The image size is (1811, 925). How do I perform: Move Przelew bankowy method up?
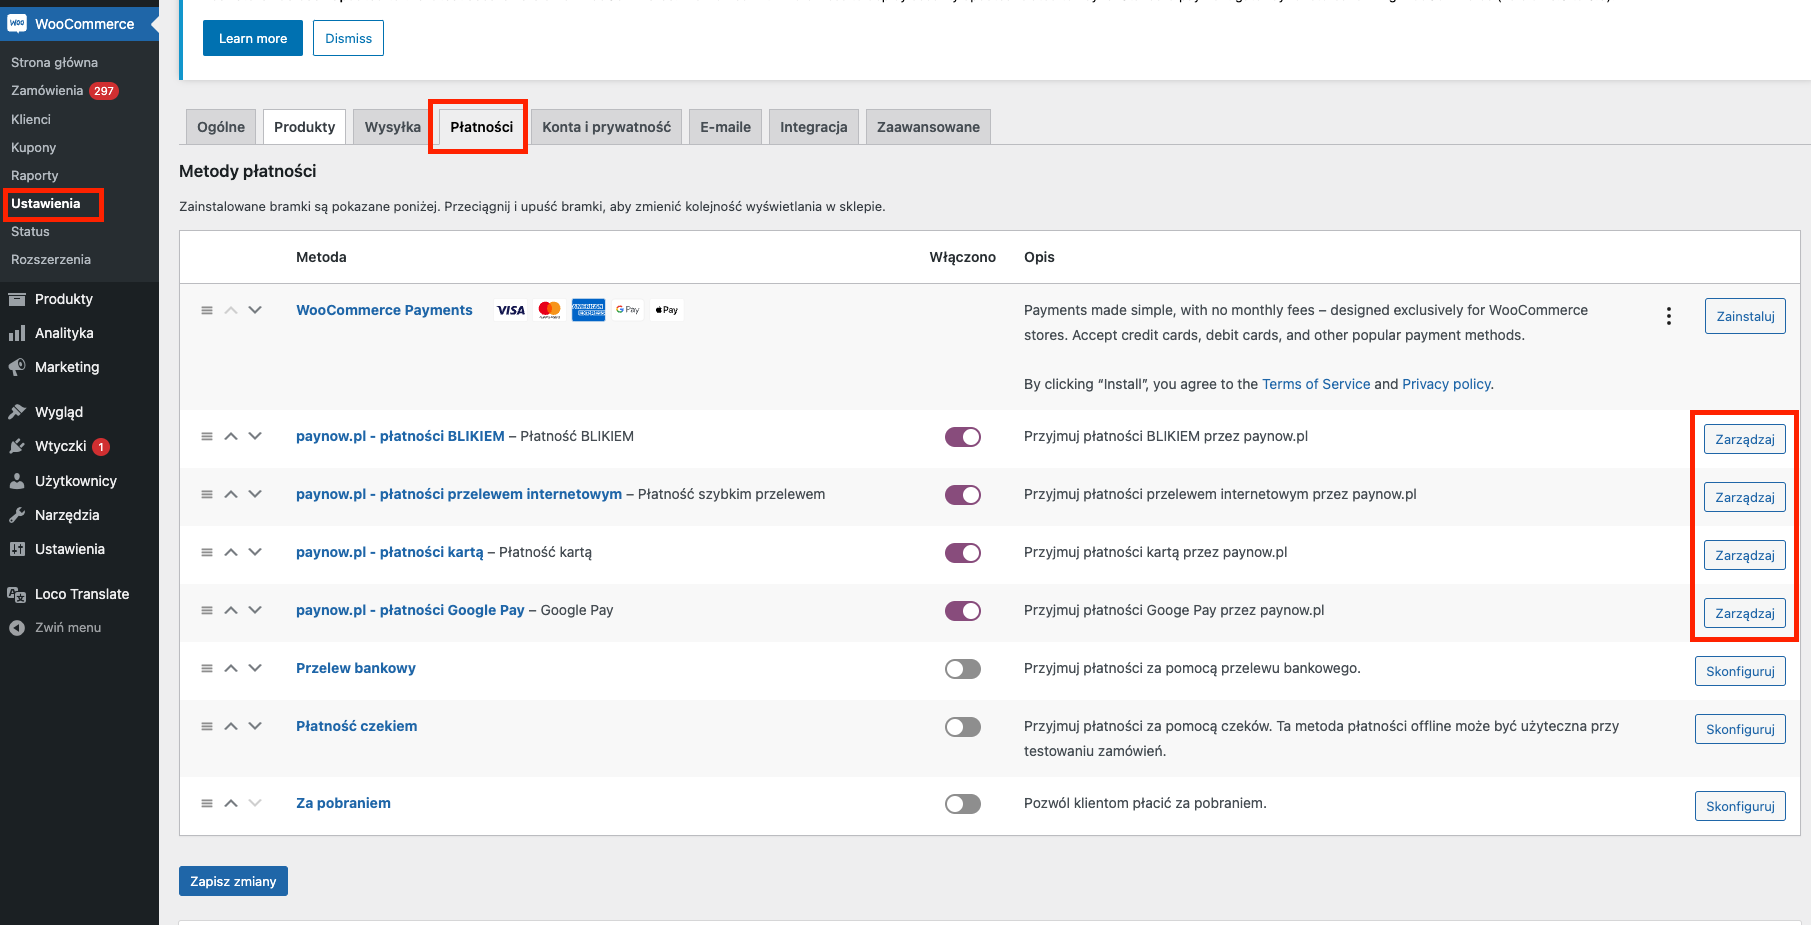(x=231, y=668)
